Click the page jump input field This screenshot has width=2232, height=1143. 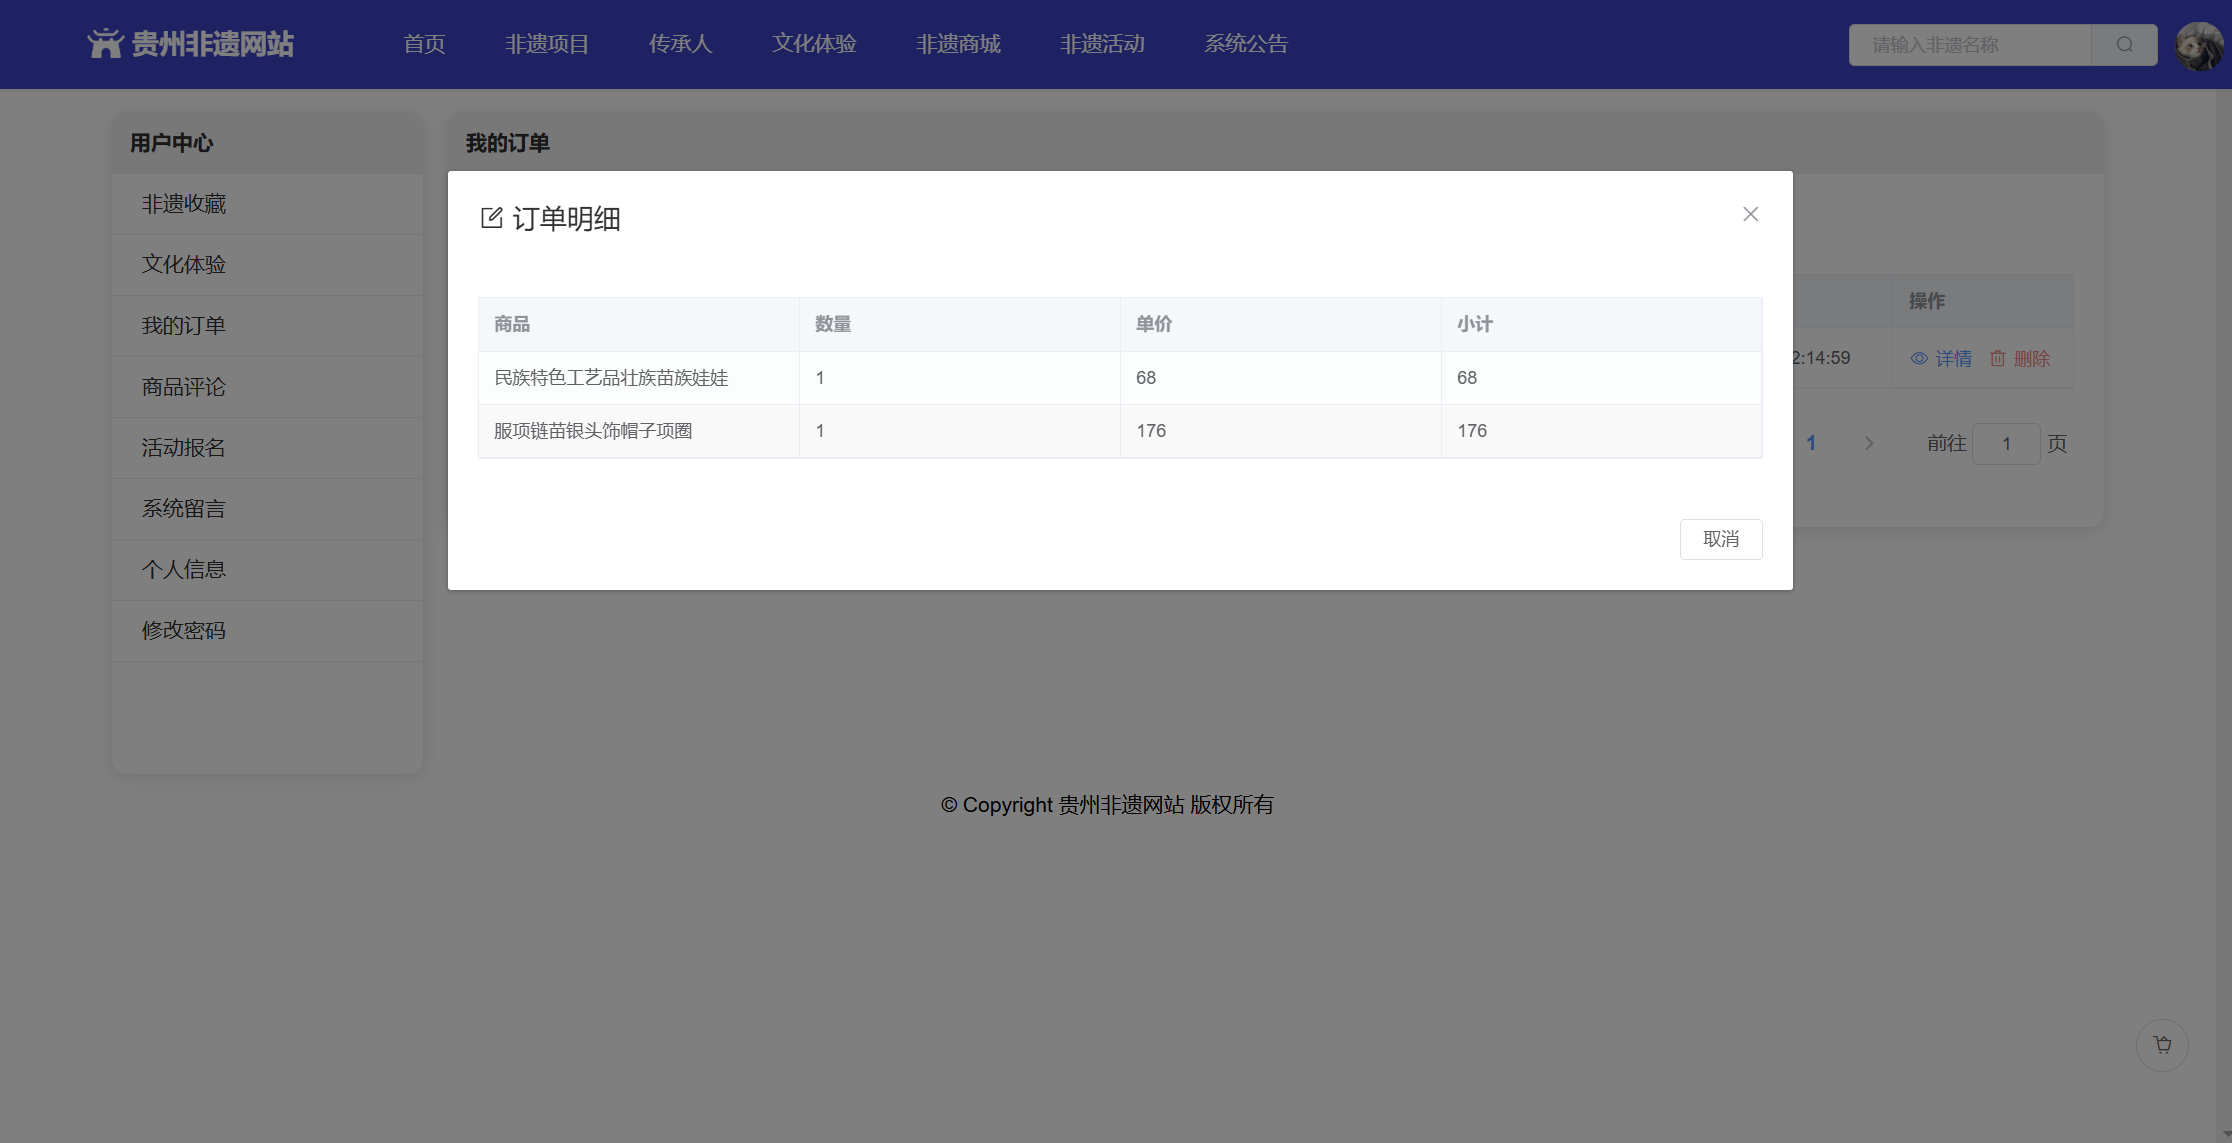tap(2005, 444)
